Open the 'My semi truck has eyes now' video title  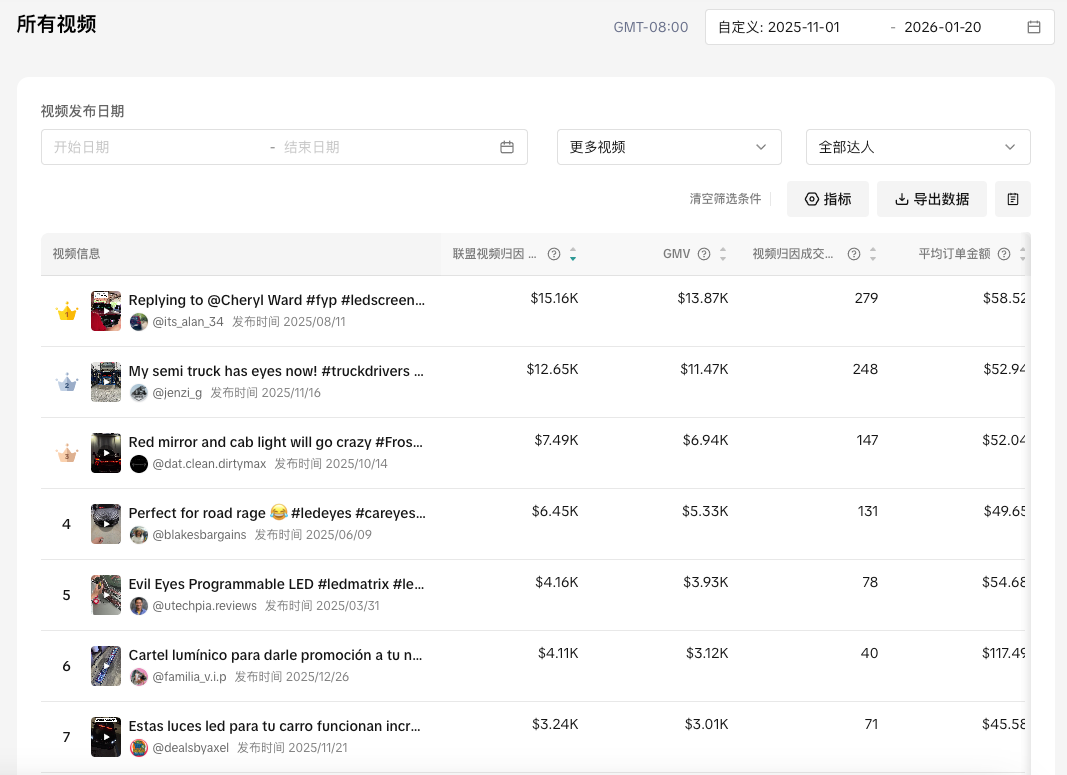[276, 371]
